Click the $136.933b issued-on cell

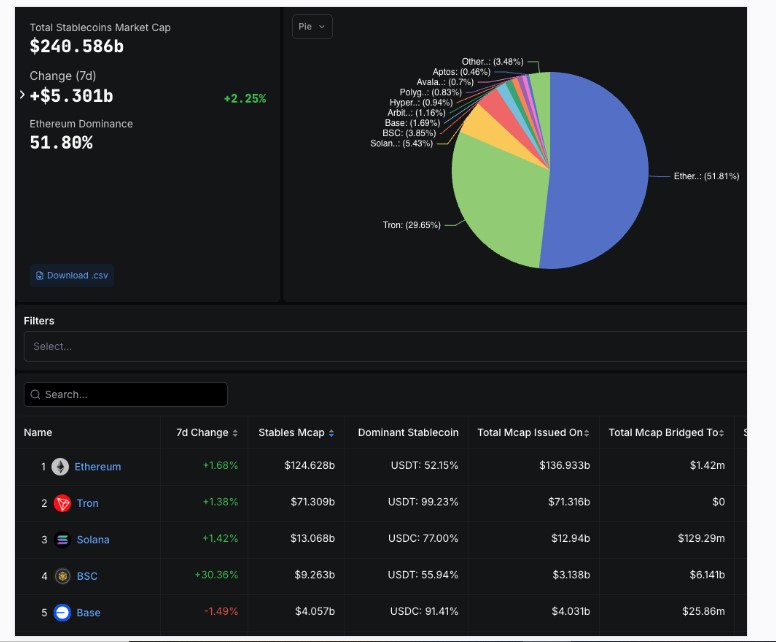point(565,465)
